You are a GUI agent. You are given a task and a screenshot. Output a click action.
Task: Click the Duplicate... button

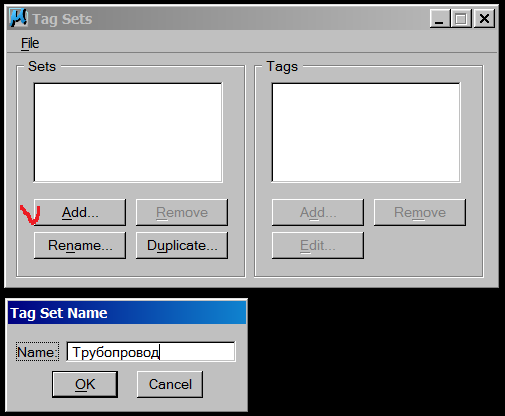tap(182, 245)
